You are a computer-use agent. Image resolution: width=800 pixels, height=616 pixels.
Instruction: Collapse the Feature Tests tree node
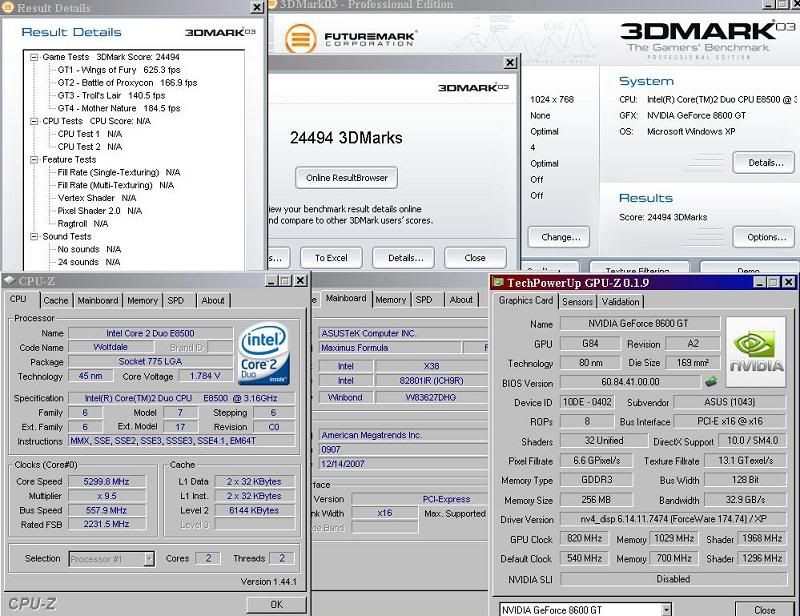(34, 160)
